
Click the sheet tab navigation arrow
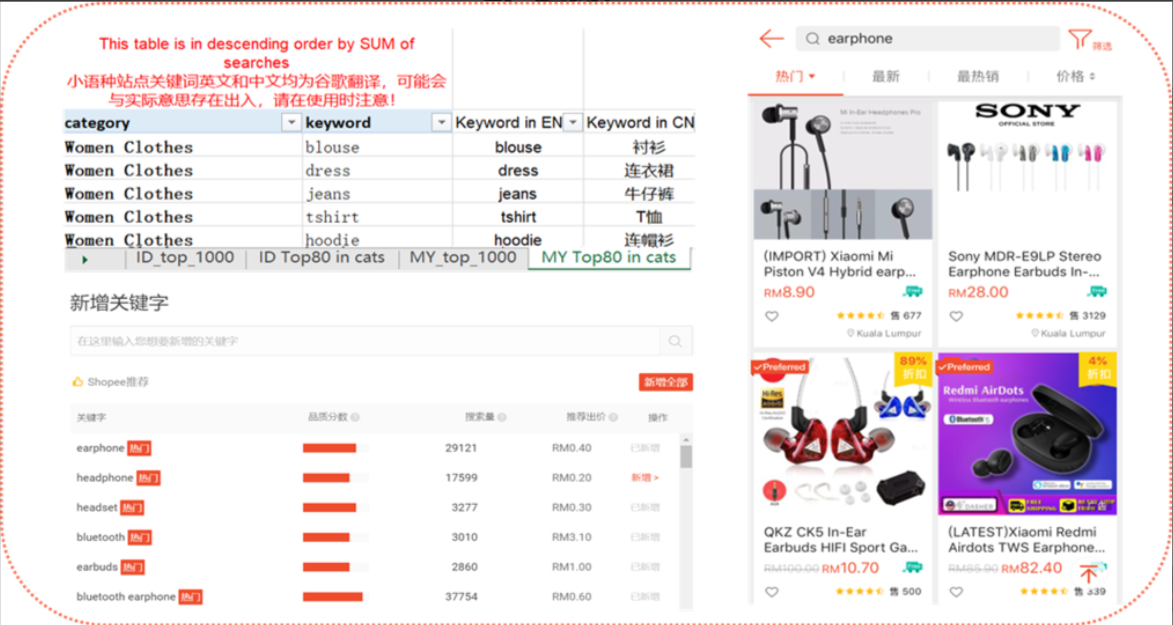(x=85, y=259)
